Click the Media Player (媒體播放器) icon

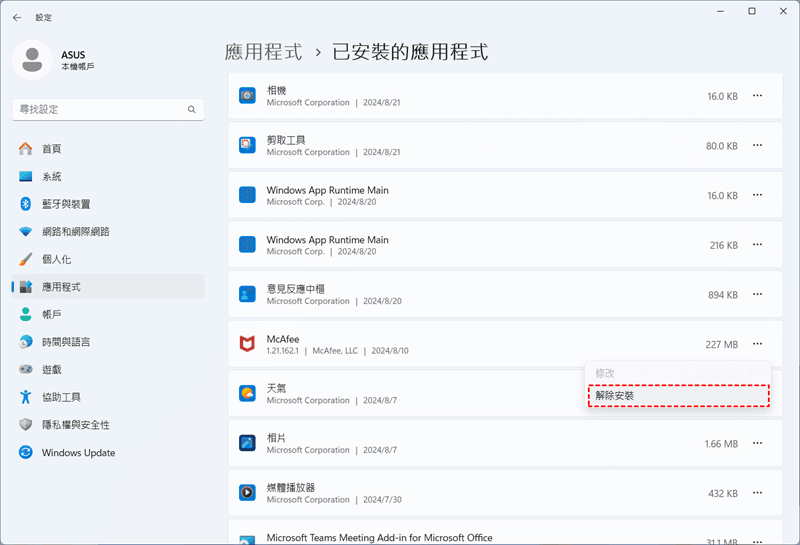pyautogui.click(x=247, y=493)
